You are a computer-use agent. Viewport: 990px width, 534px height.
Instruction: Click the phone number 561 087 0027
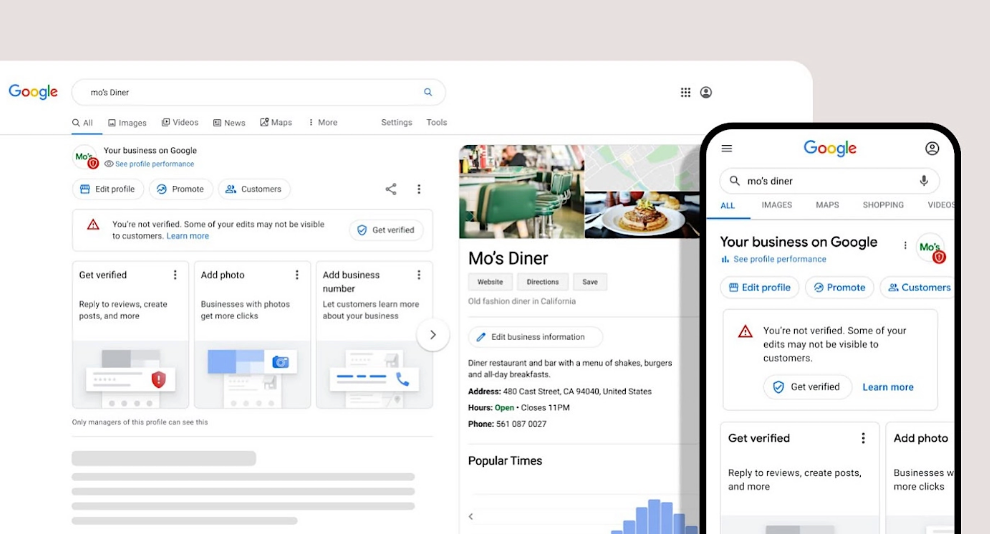pos(522,424)
